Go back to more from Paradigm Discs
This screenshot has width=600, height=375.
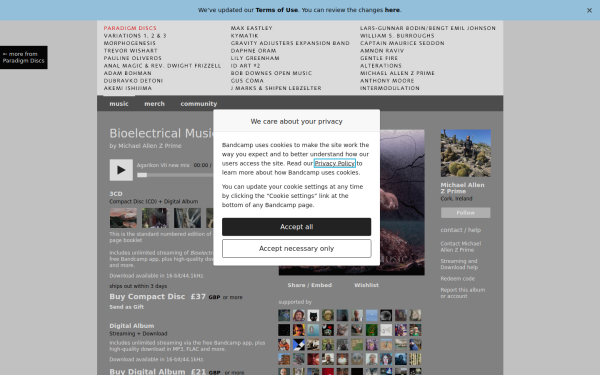pos(24,57)
